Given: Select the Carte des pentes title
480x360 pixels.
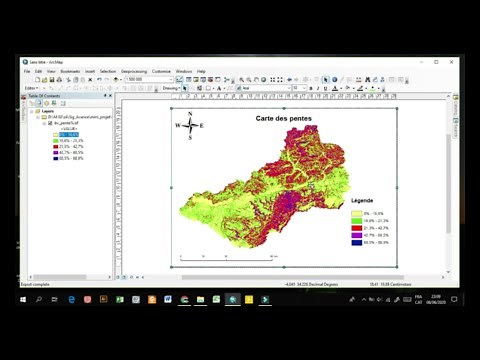Looking at the screenshot, I should 284,118.
